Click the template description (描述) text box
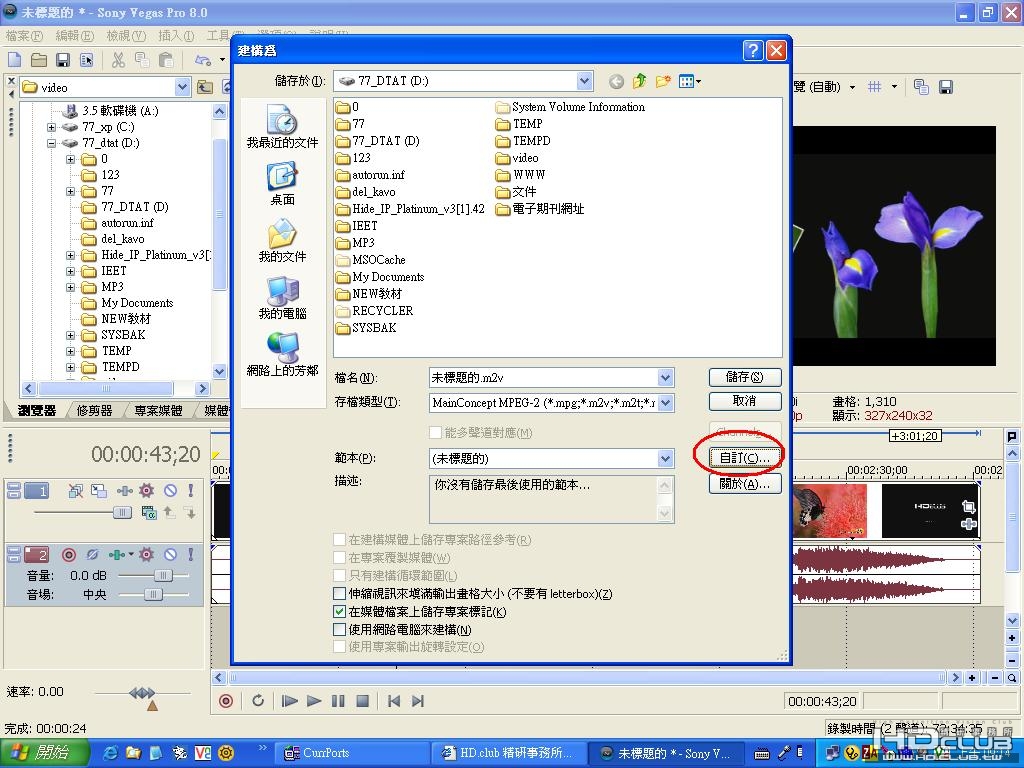Screen dimensions: 1024x768 551,499
